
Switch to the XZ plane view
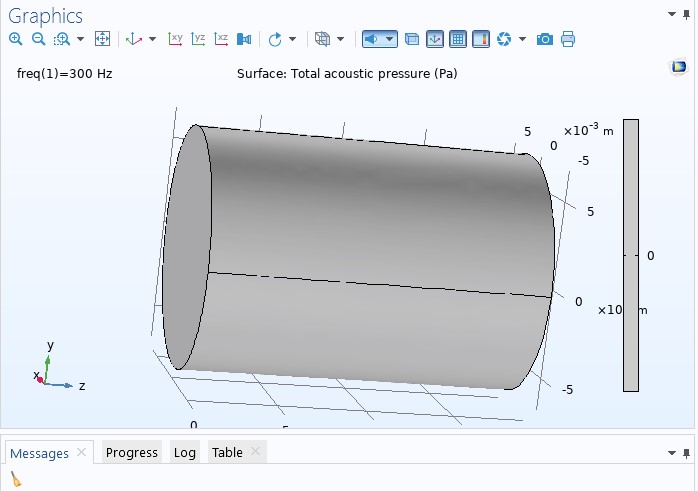click(x=221, y=39)
